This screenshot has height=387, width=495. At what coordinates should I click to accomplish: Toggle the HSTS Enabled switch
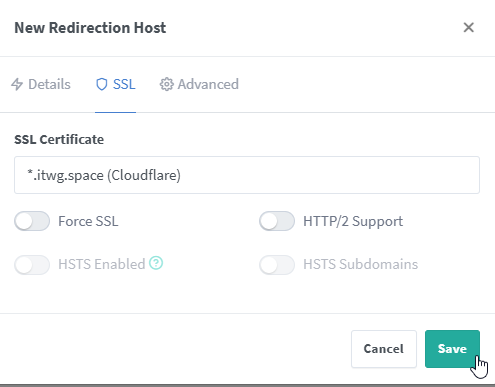(32, 265)
